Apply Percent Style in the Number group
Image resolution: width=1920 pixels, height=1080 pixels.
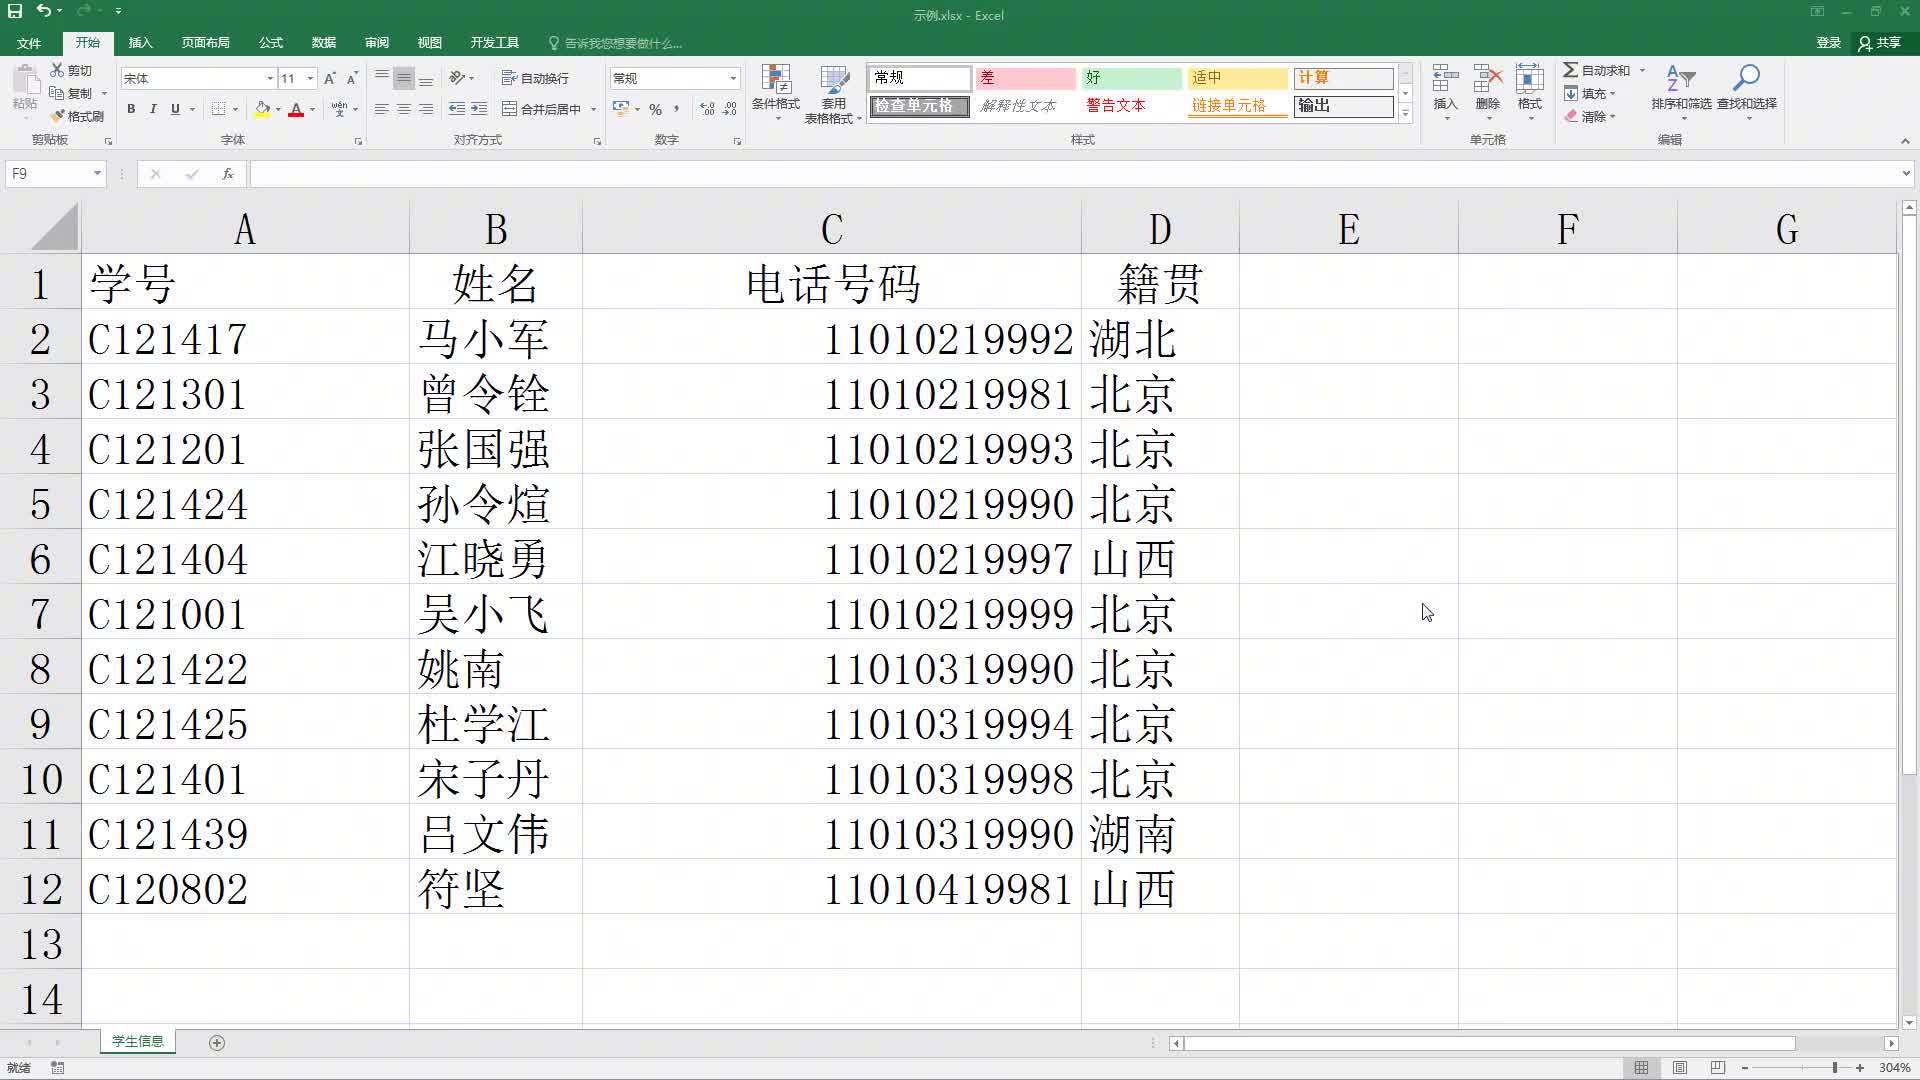coord(655,110)
